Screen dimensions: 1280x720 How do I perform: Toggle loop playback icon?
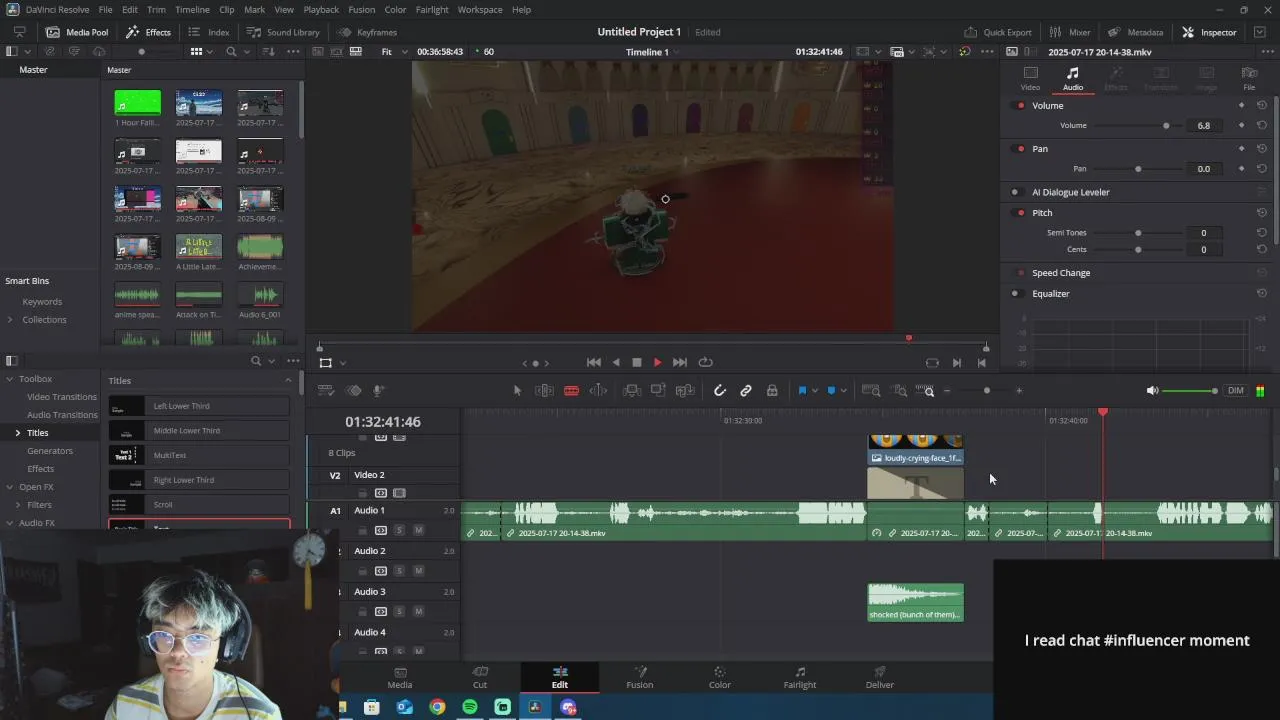(x=705, y=363)
